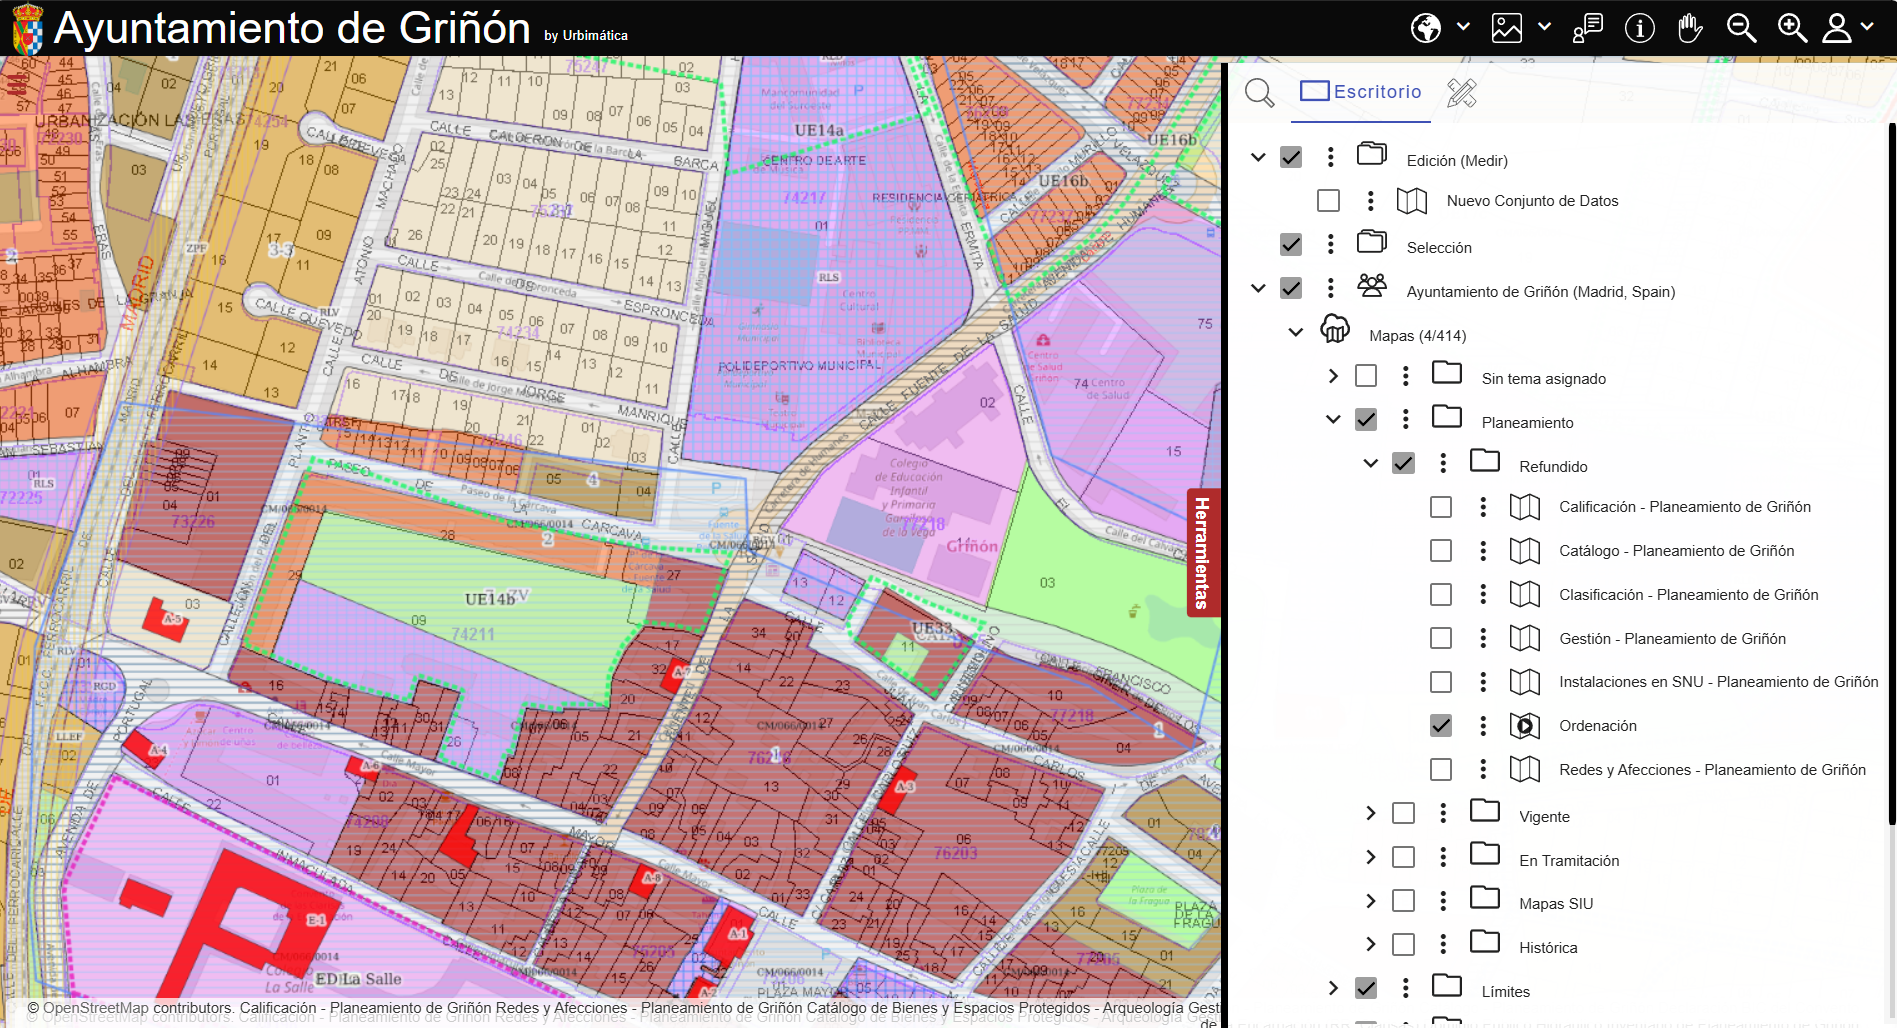Select the pan hand tool
Image resolution: width=1897 pixels, height=1028 pixels.
click(x=1690, y=28)
